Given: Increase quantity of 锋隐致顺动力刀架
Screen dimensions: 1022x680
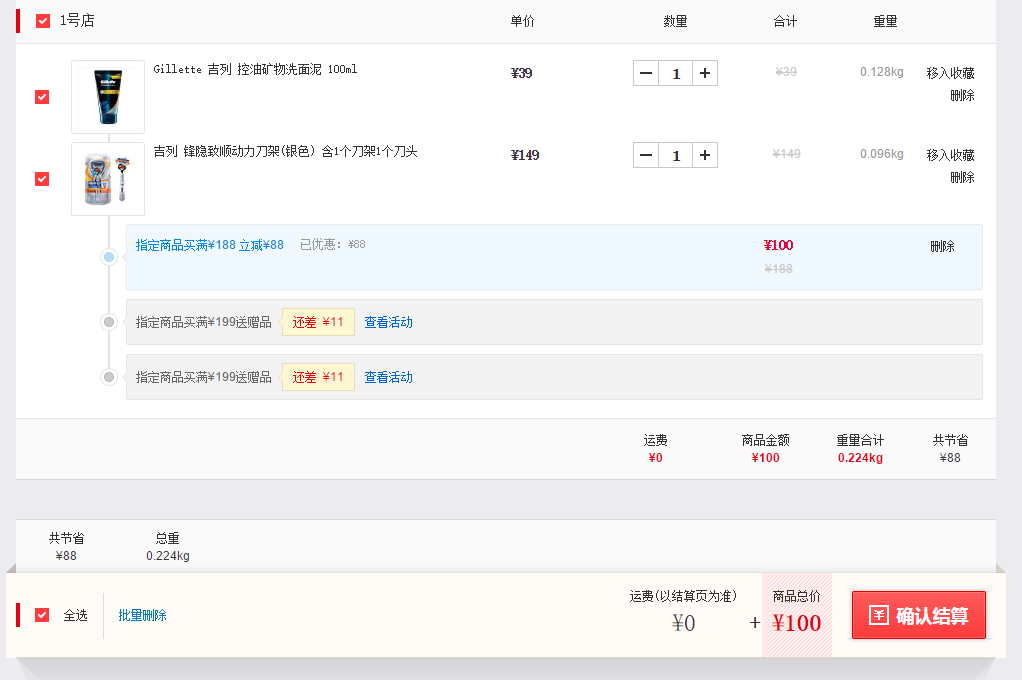Looking at the screenshot, I should coord(705,155).
